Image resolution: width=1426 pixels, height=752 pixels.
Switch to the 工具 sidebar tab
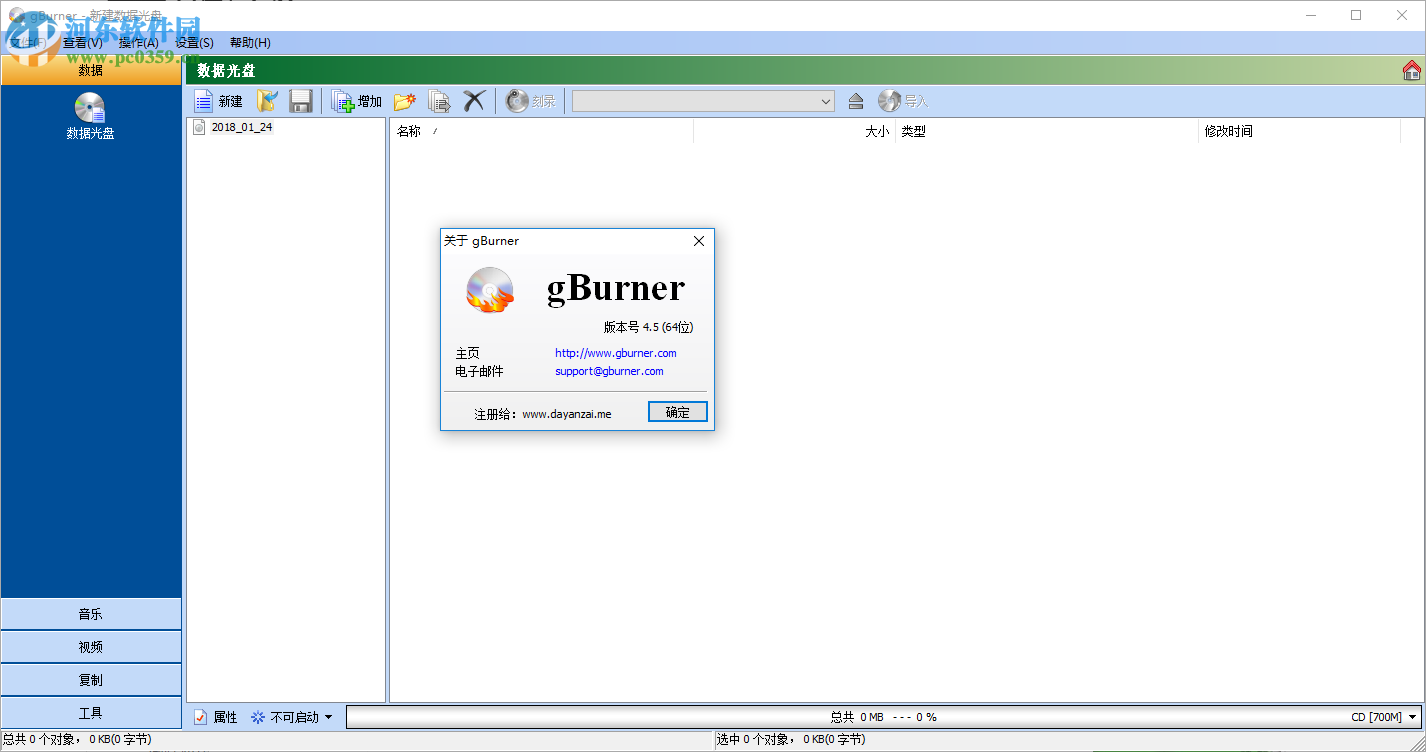(91, 713)
